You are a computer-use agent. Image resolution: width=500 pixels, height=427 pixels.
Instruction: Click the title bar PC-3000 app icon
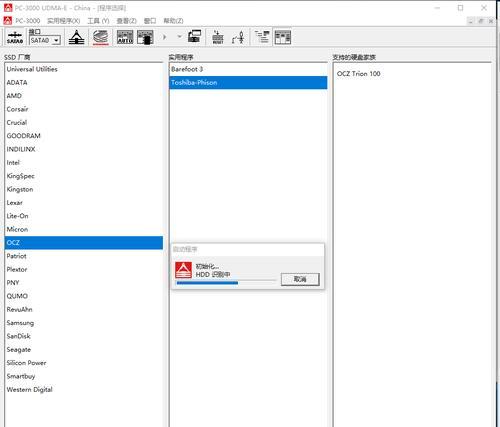point(8,7)
